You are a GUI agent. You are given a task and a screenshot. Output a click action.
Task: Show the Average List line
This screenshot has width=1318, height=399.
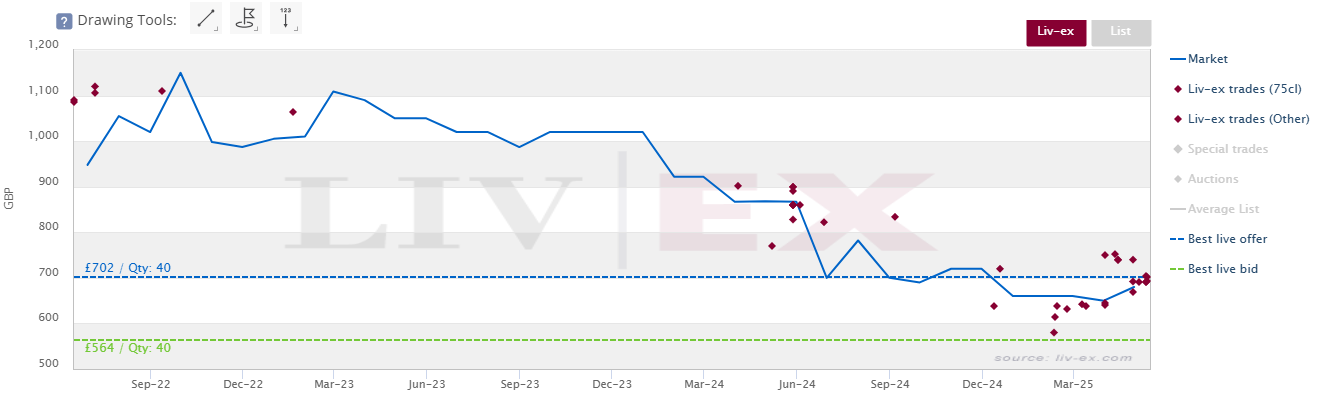[x=1214, y=209]
